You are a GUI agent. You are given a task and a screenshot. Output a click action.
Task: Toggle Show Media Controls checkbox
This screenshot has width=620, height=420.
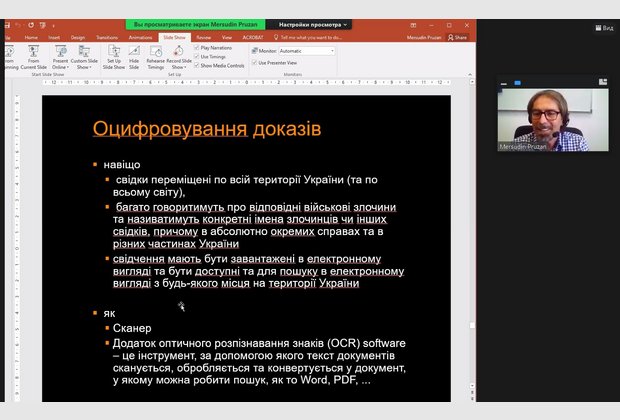[197, 65]
